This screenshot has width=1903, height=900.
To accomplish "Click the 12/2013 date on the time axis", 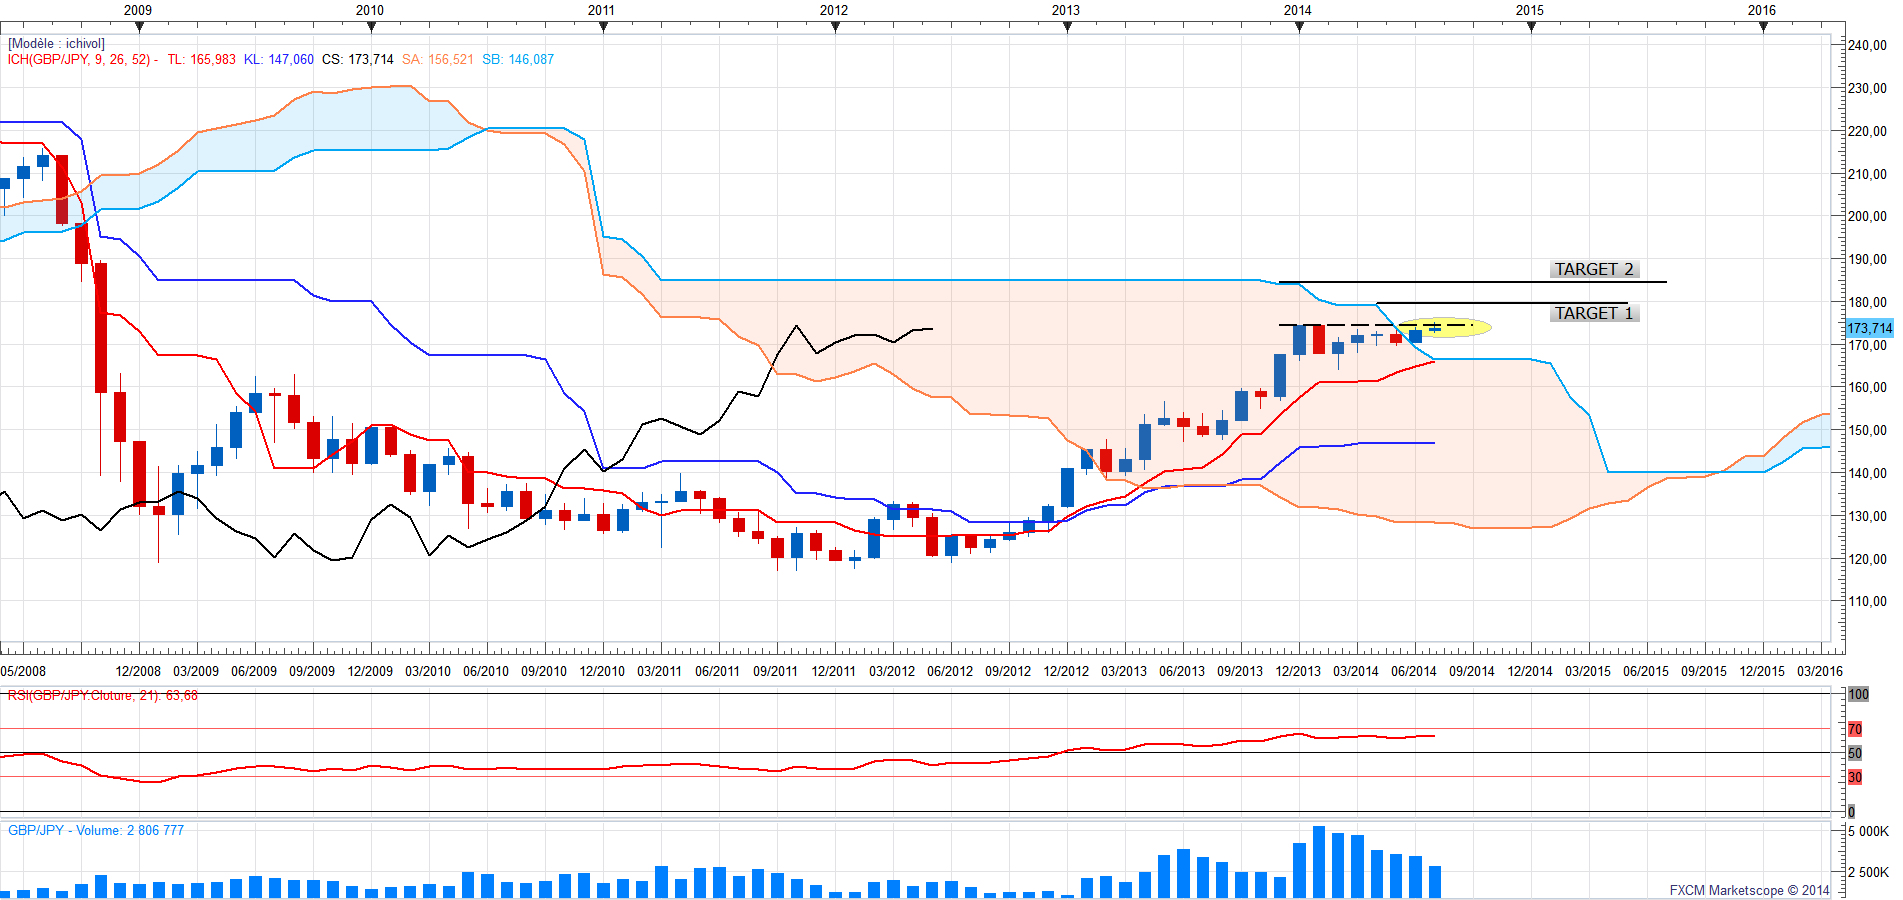I will [1298, 671].
